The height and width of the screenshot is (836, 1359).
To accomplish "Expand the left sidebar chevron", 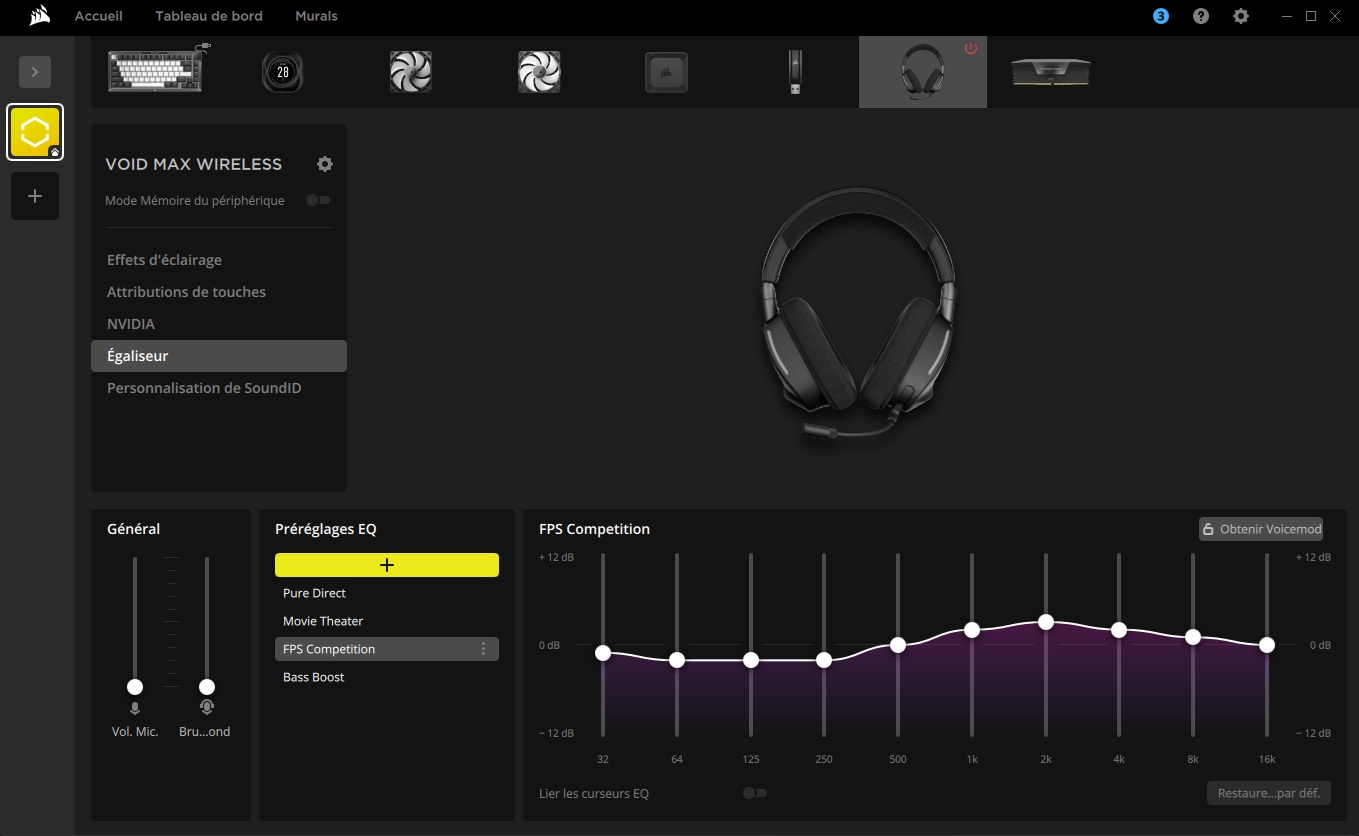I will pos(35,72).
